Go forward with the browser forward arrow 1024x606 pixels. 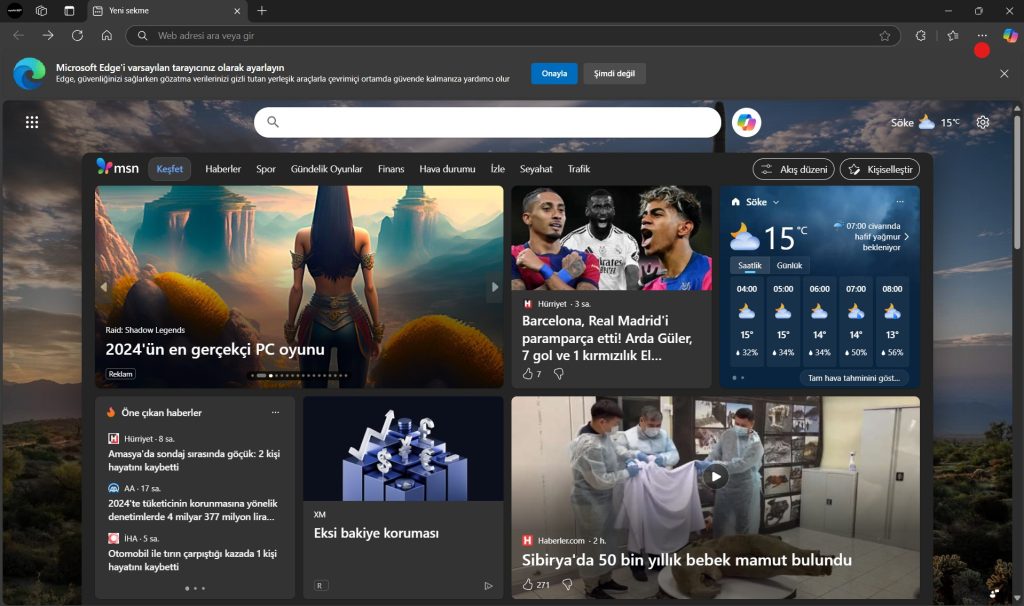(48, 35)
